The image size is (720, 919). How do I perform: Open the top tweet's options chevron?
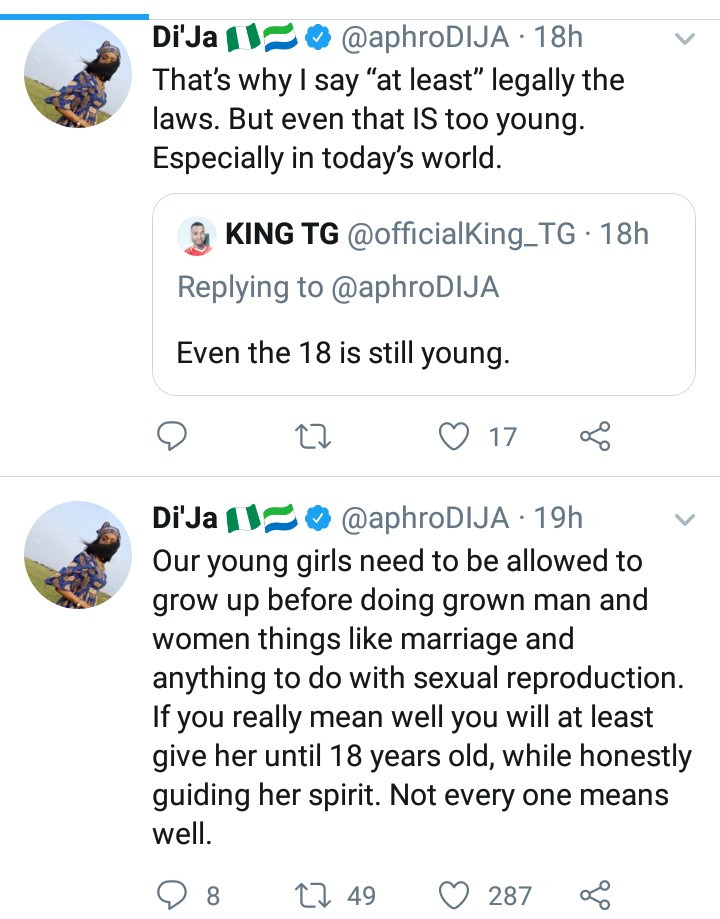point(684,40)
